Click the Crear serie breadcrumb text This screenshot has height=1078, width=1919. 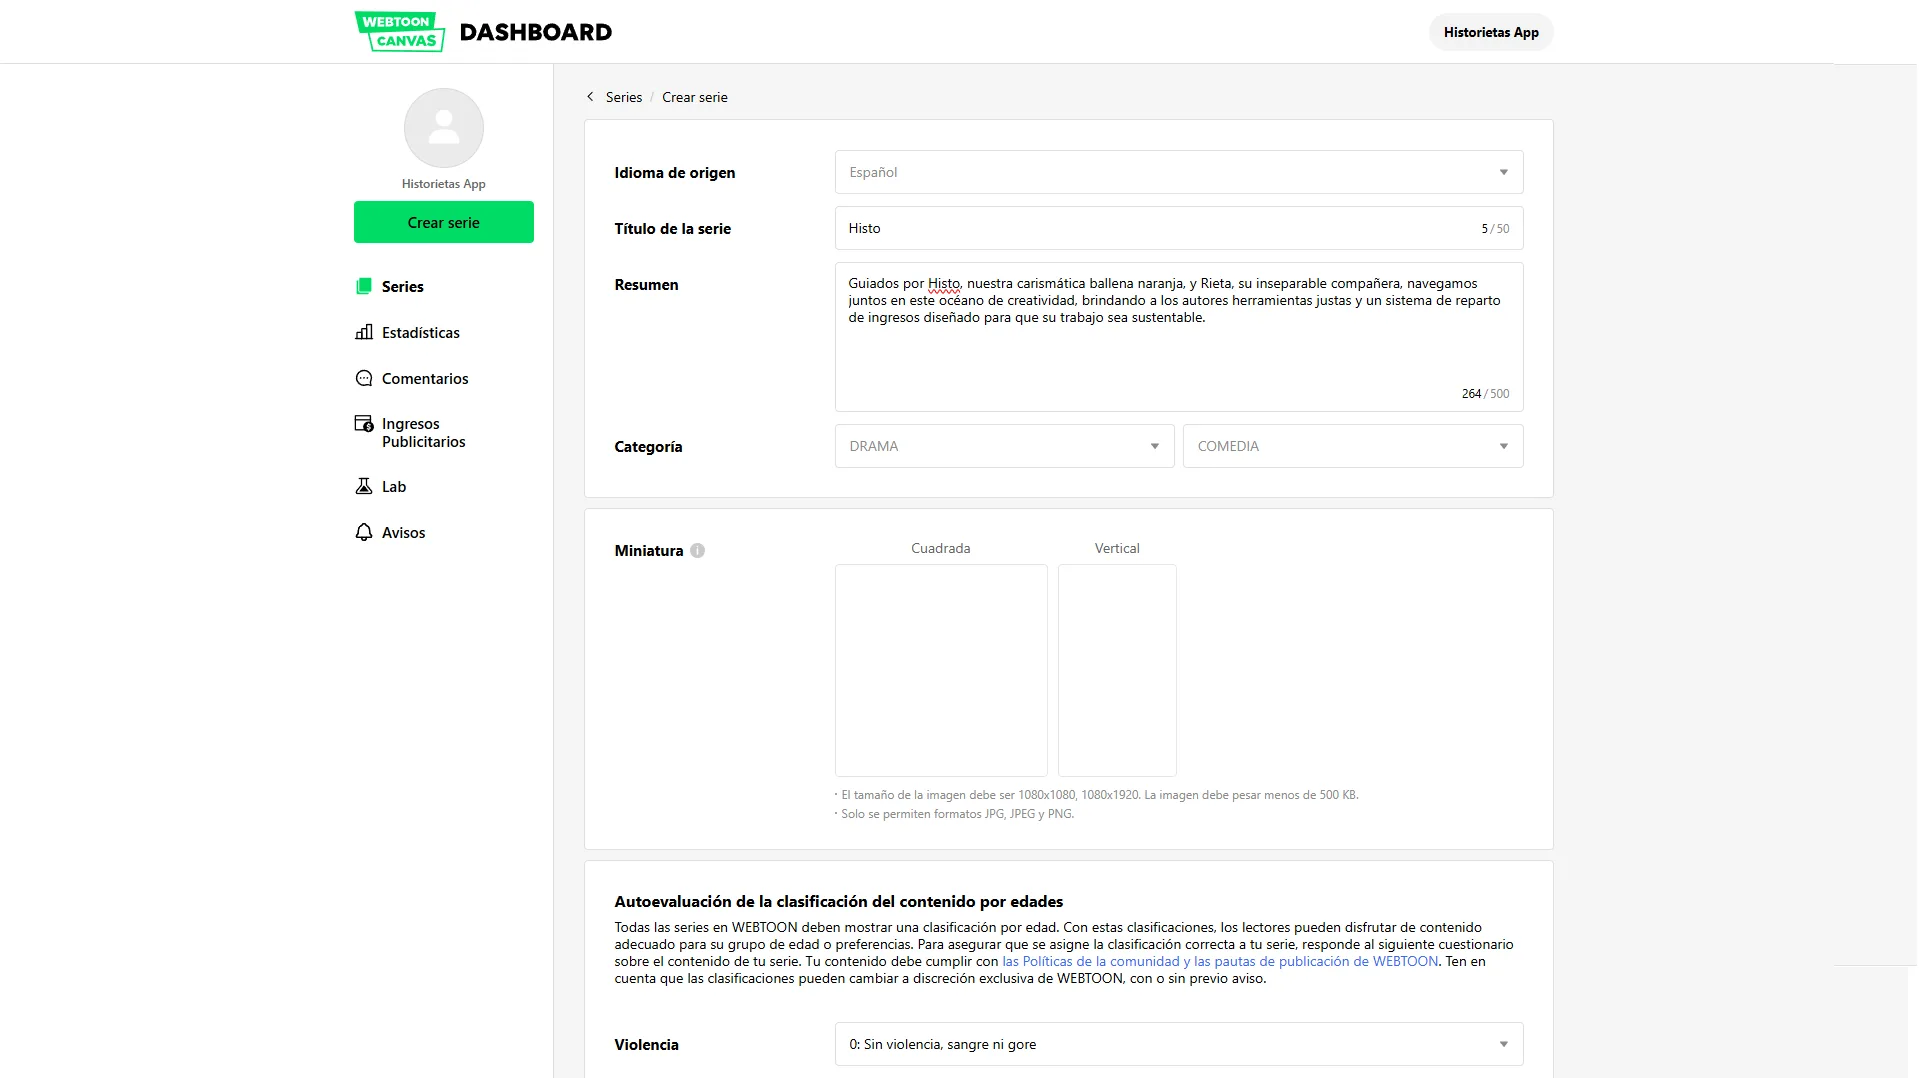coord(695,97)
